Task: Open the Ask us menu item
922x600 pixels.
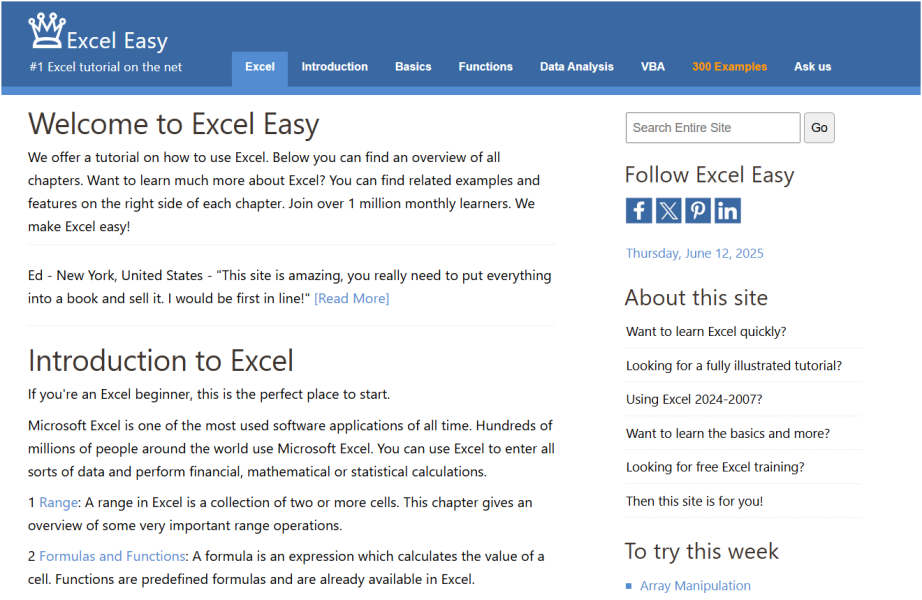Action: pyautogui.click(x=813, y=67)
